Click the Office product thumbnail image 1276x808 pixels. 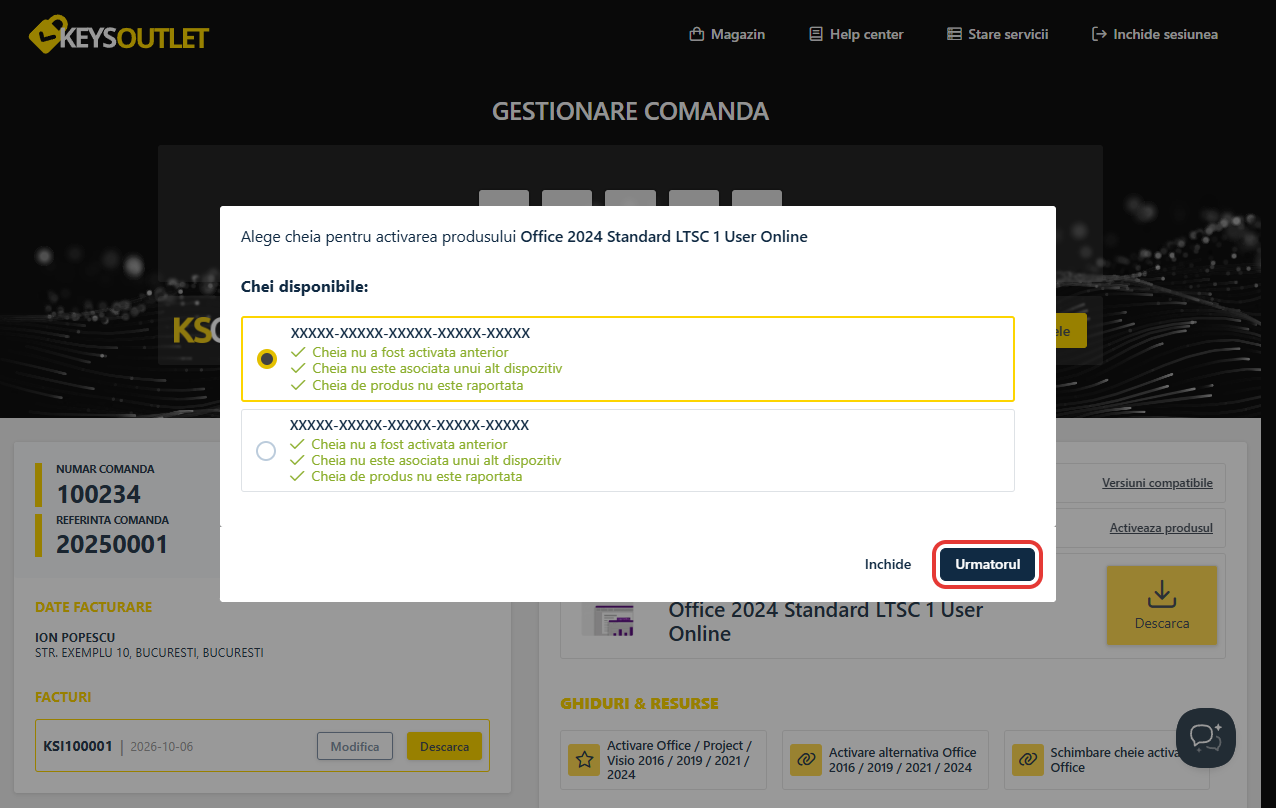[x=609, y=621]
